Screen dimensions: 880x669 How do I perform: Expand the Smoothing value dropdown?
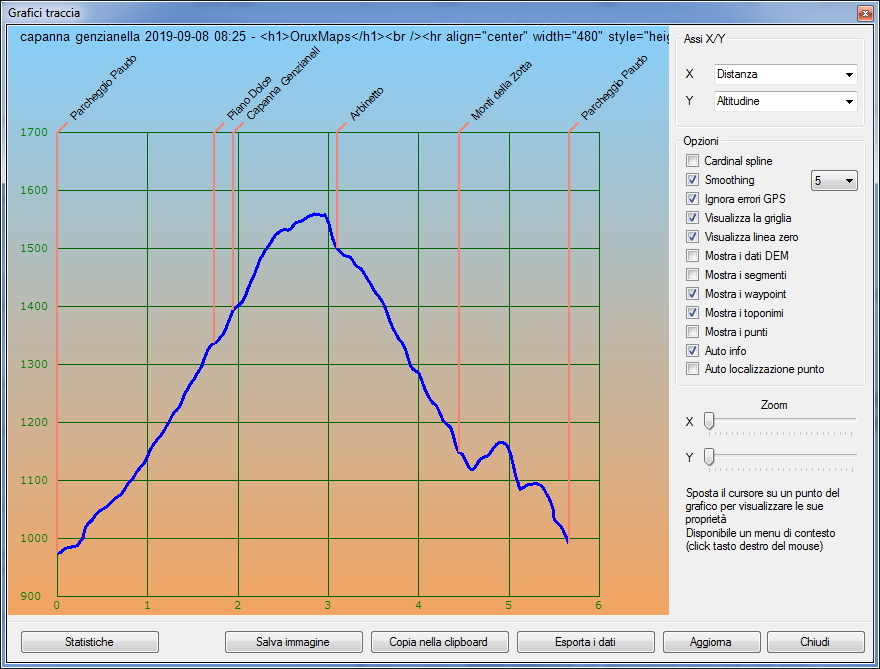pyautogui.click(x=834, y=180)
